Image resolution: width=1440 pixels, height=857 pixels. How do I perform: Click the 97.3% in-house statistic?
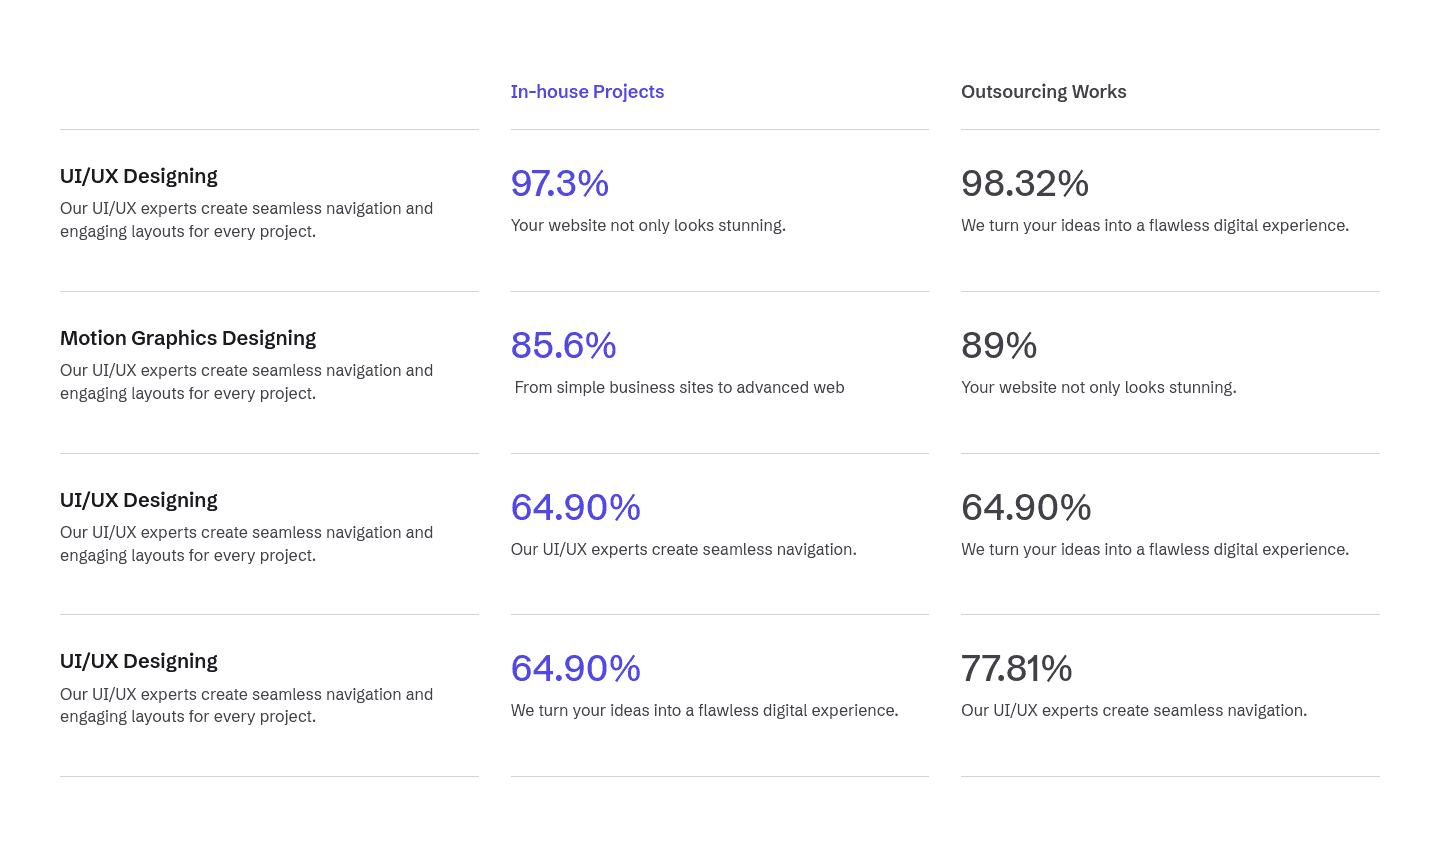point(559,184)
